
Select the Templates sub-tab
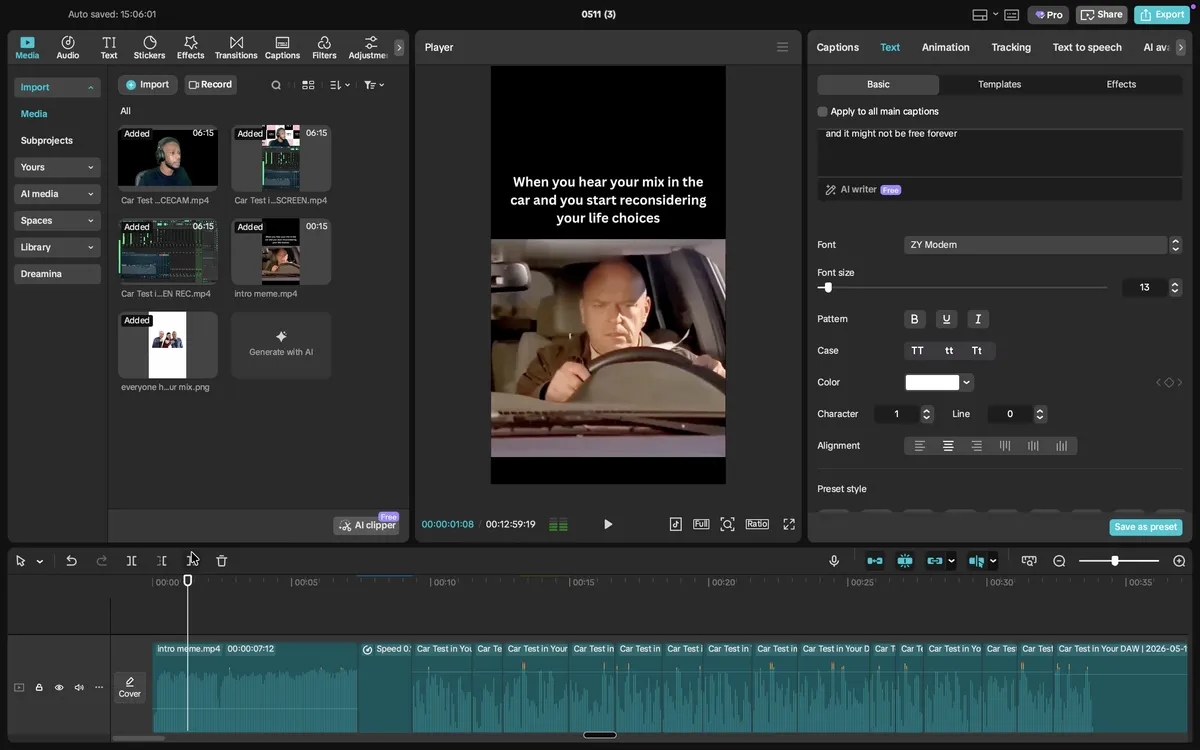click(1000, 84)
